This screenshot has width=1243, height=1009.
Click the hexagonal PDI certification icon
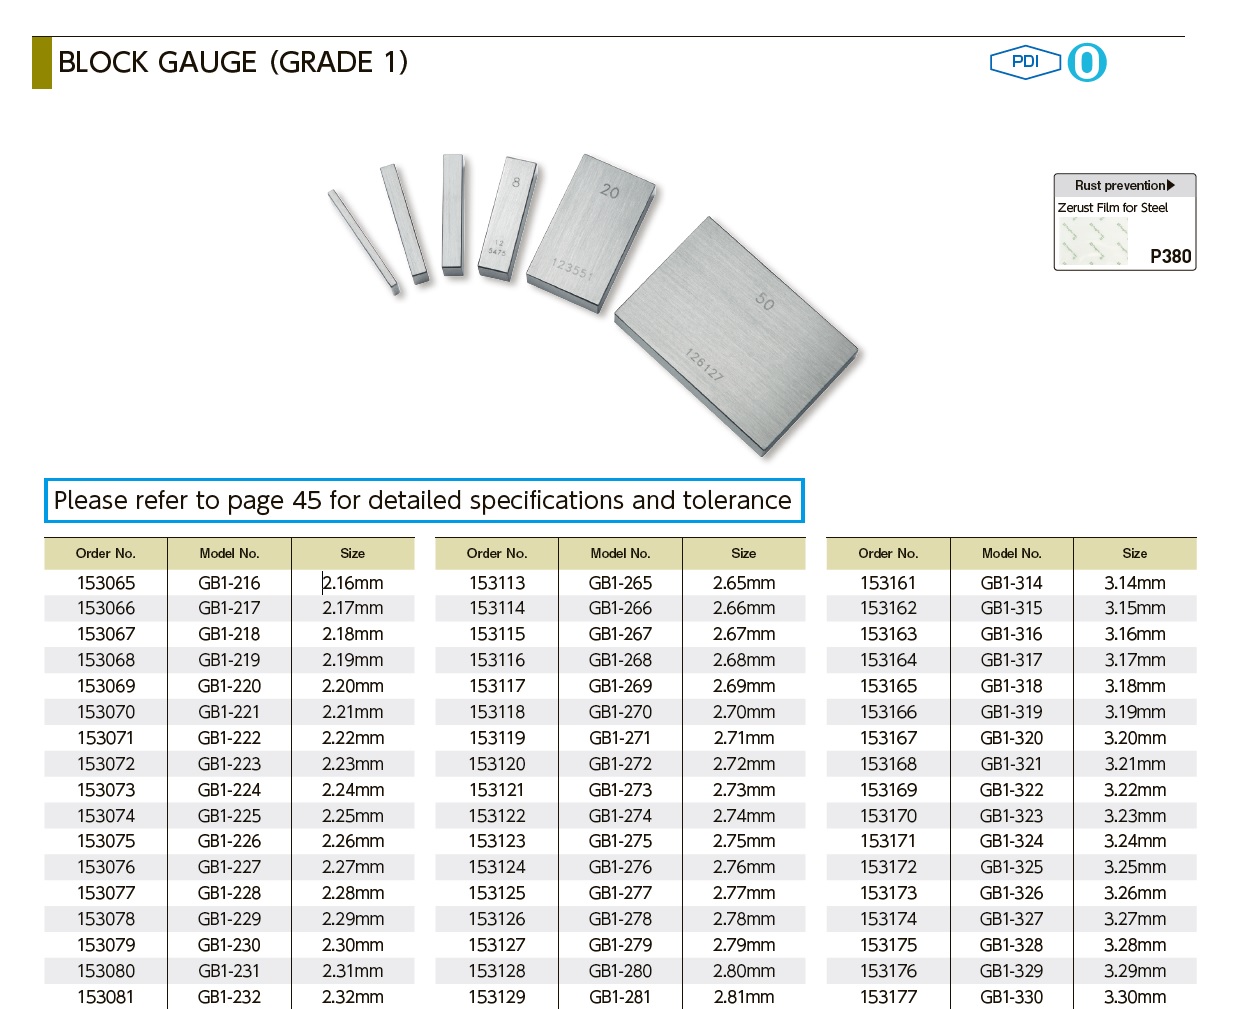coord(1024,61)
